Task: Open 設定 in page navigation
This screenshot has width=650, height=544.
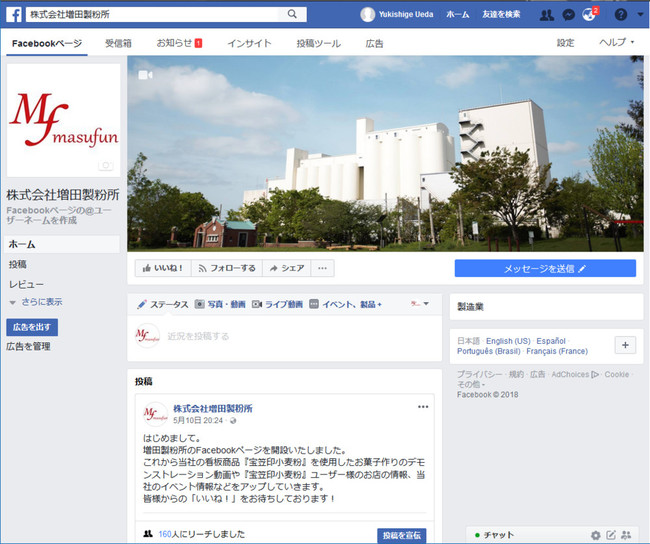Action: click(x=565, y=43)
